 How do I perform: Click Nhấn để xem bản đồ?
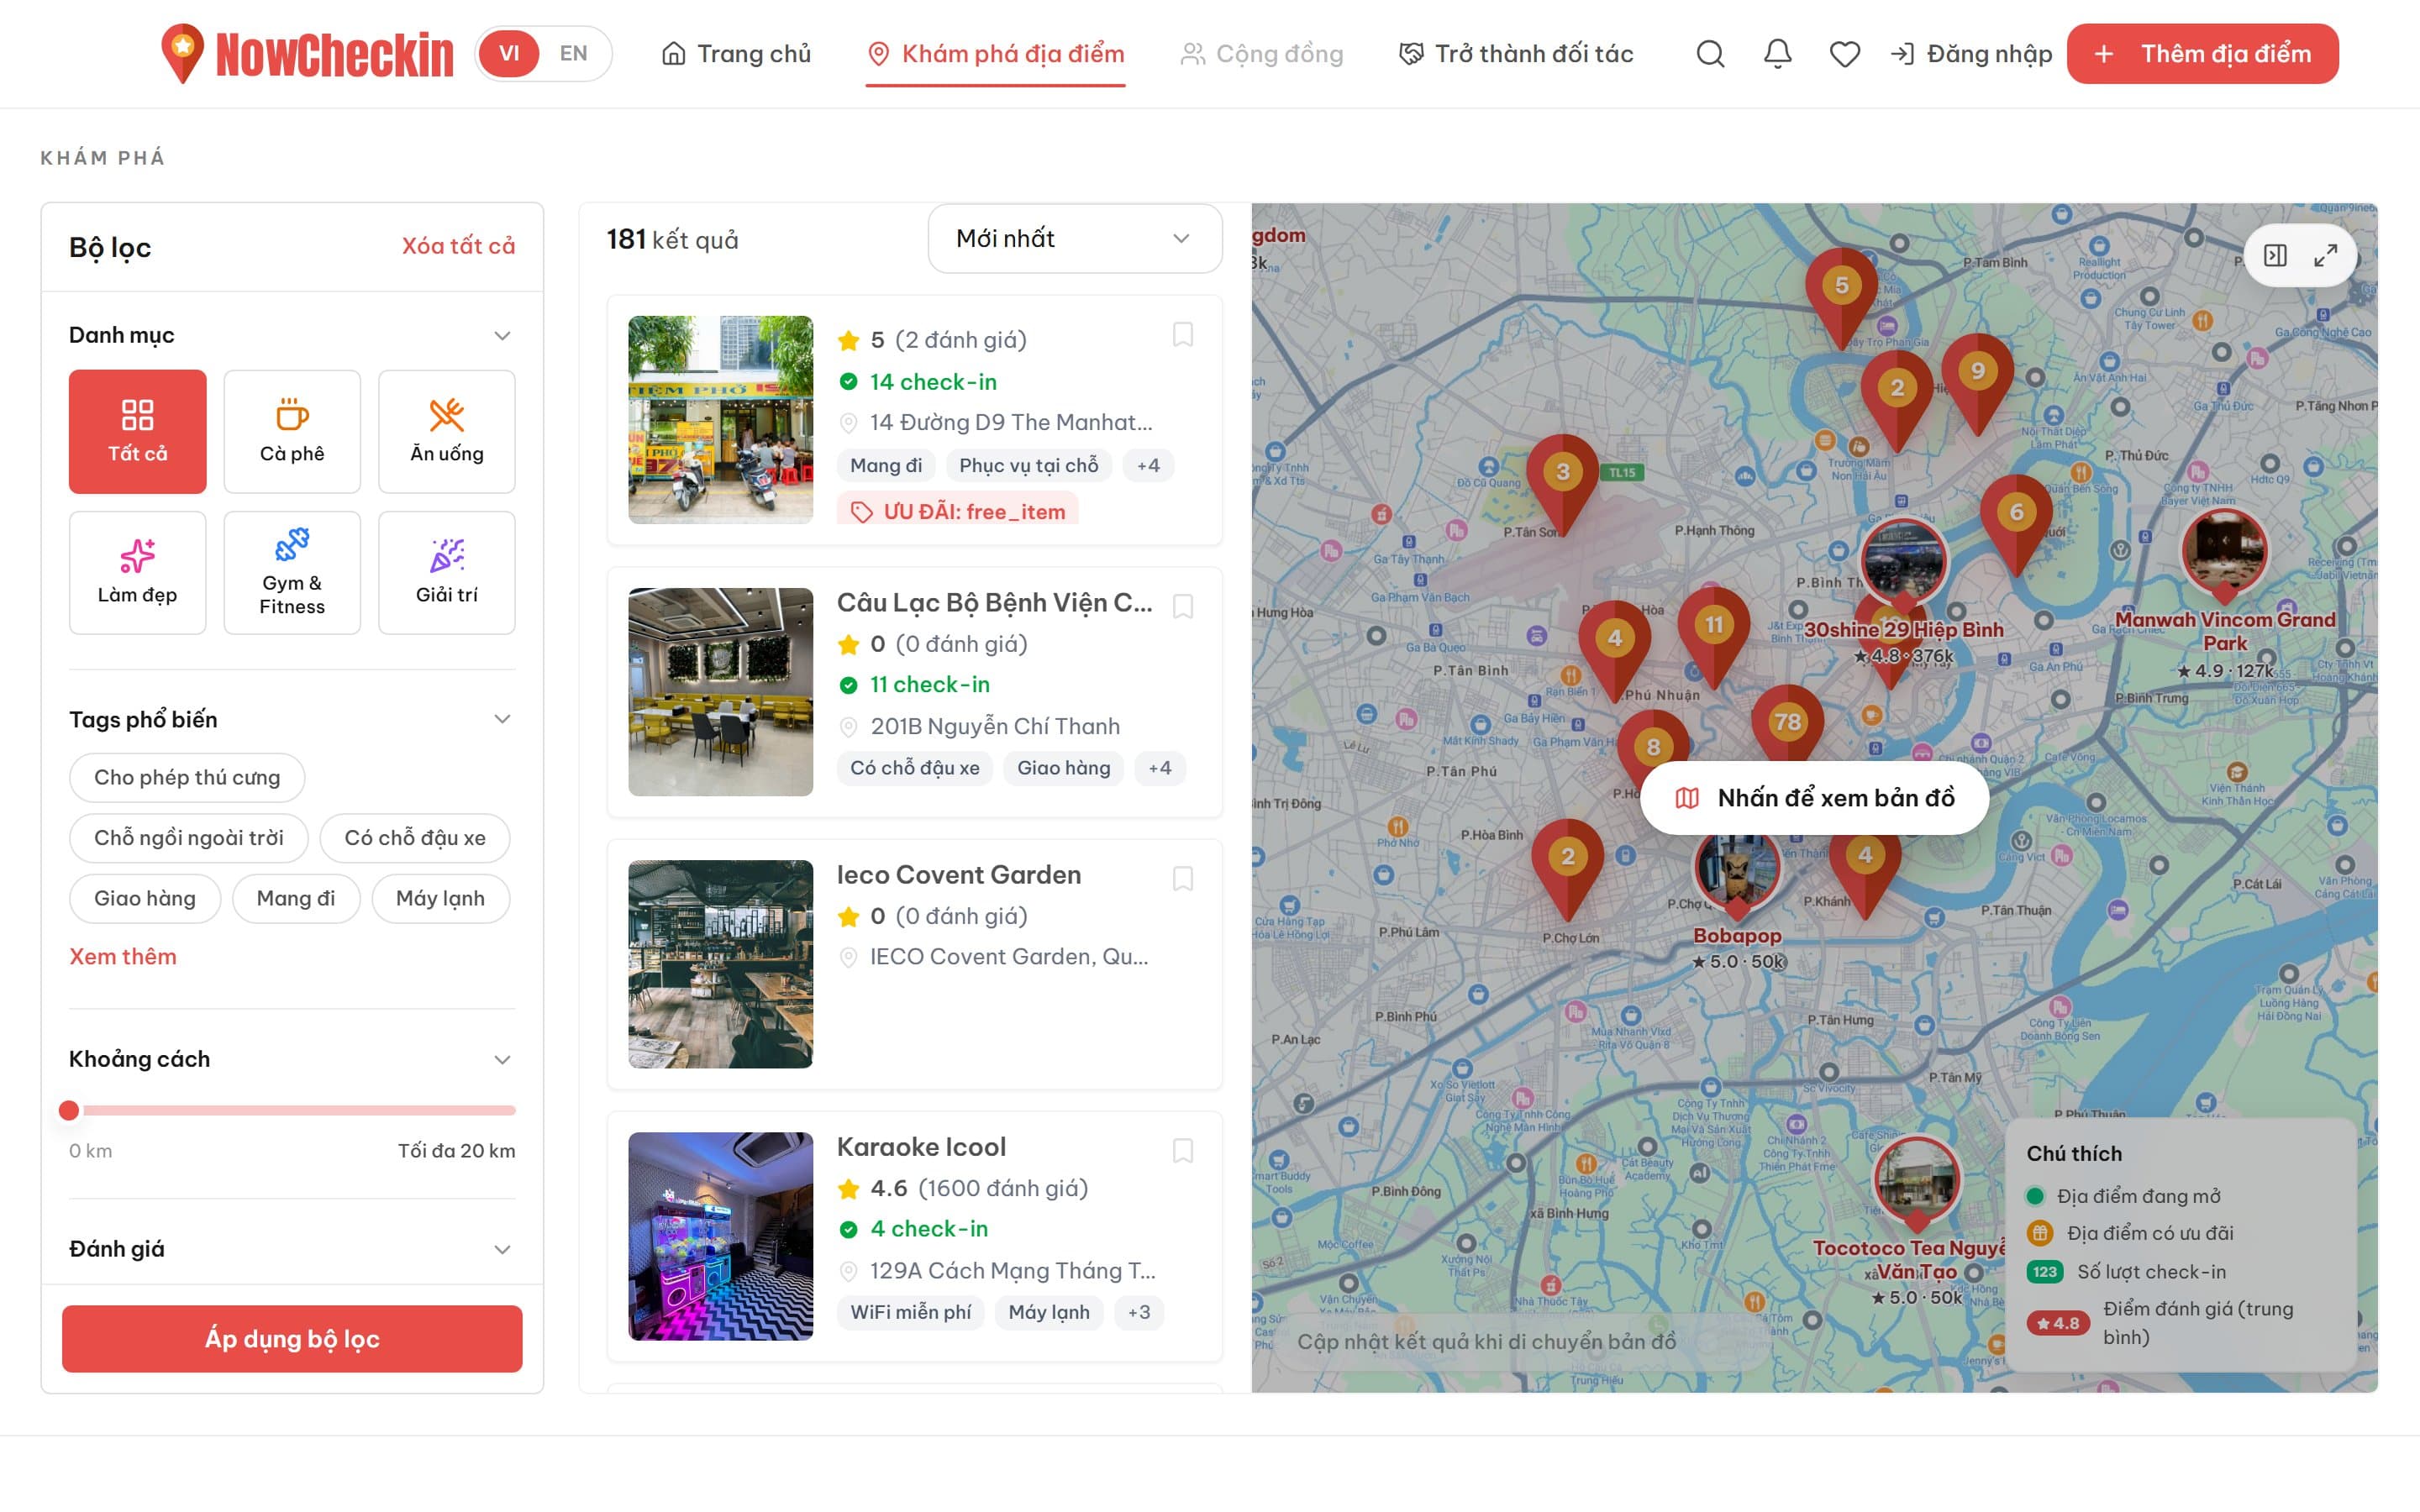click(1814, 798)
